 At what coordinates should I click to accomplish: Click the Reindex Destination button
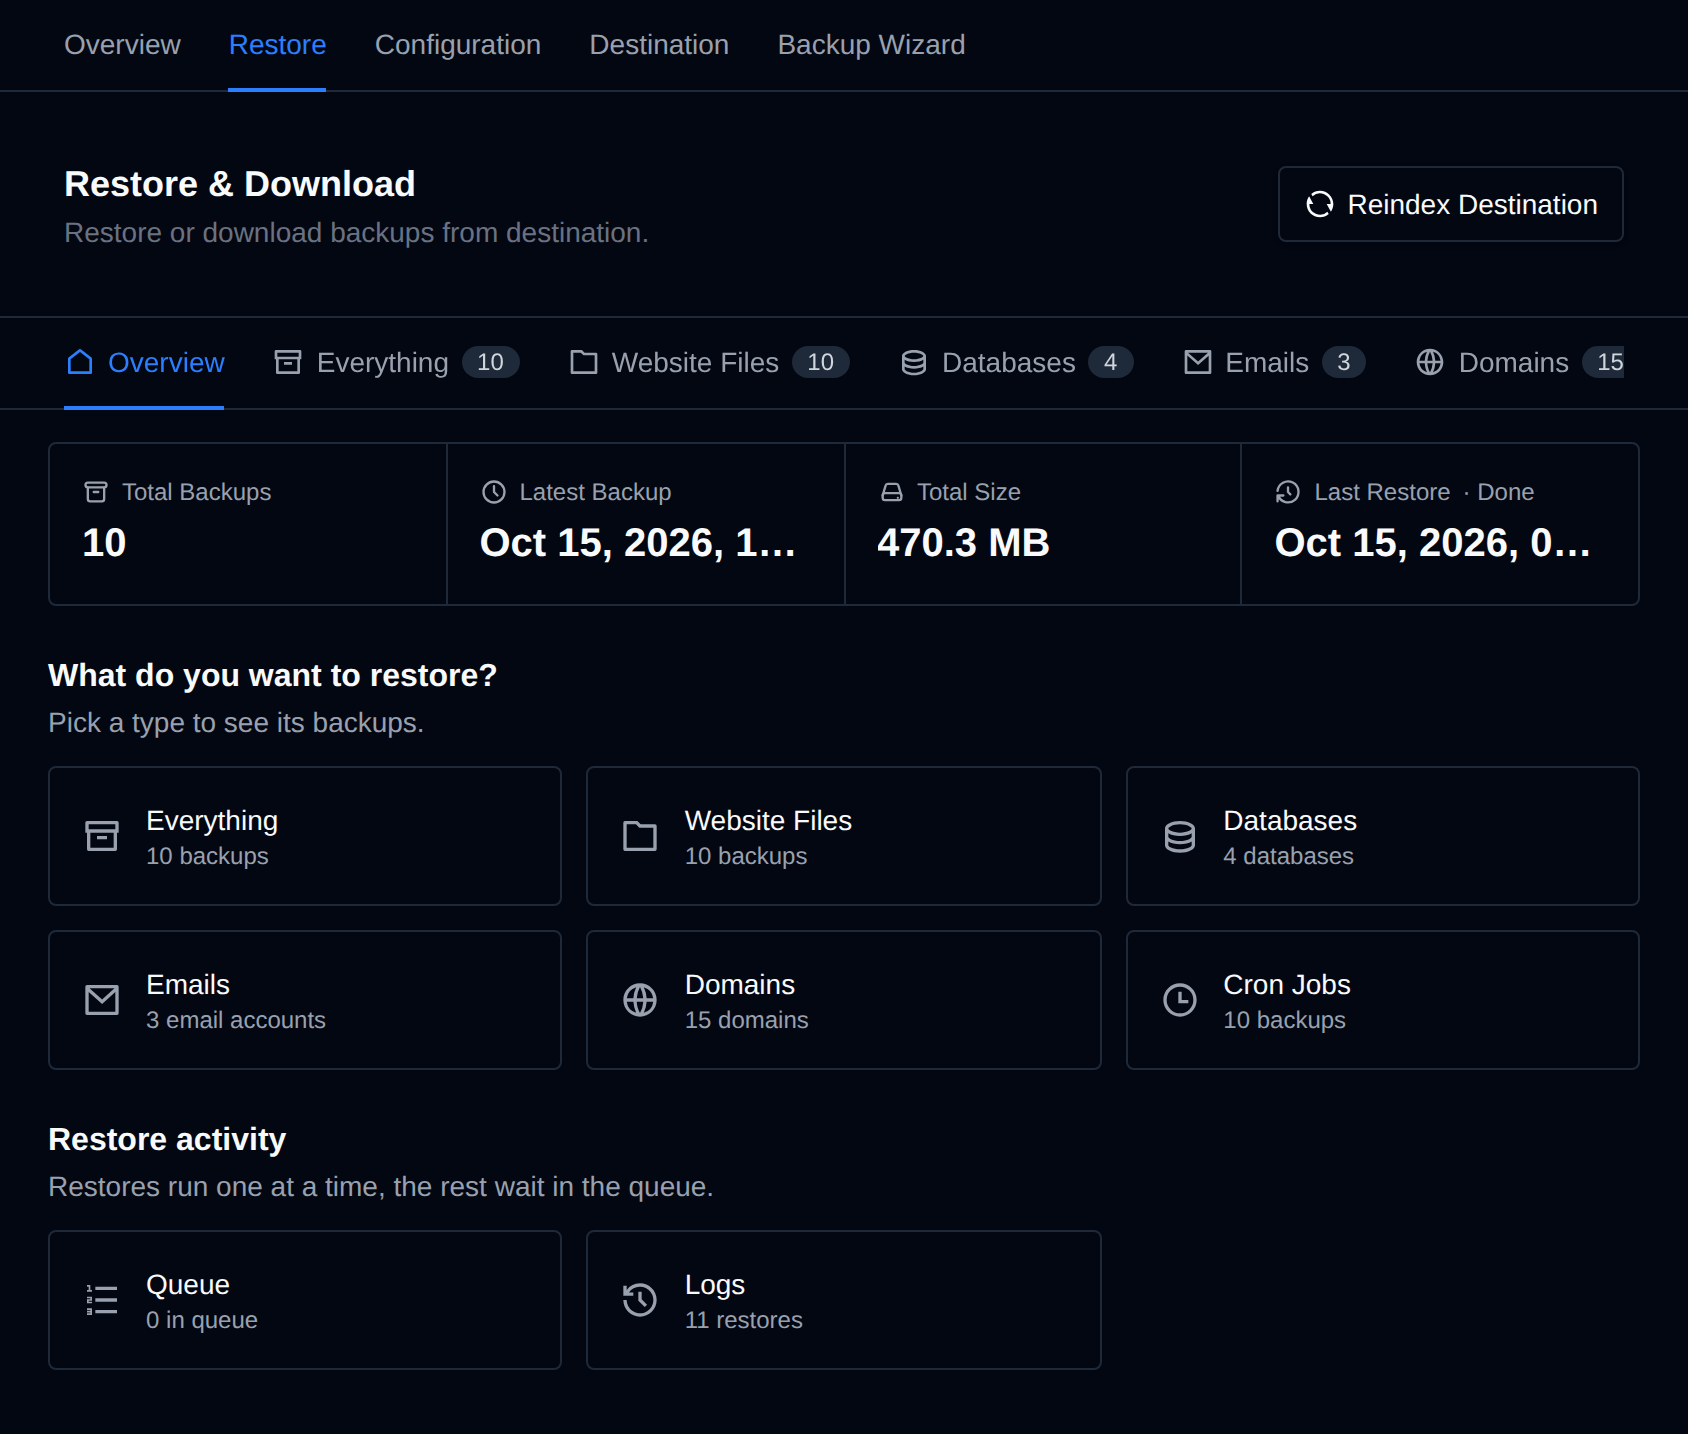click(1450, 204)
